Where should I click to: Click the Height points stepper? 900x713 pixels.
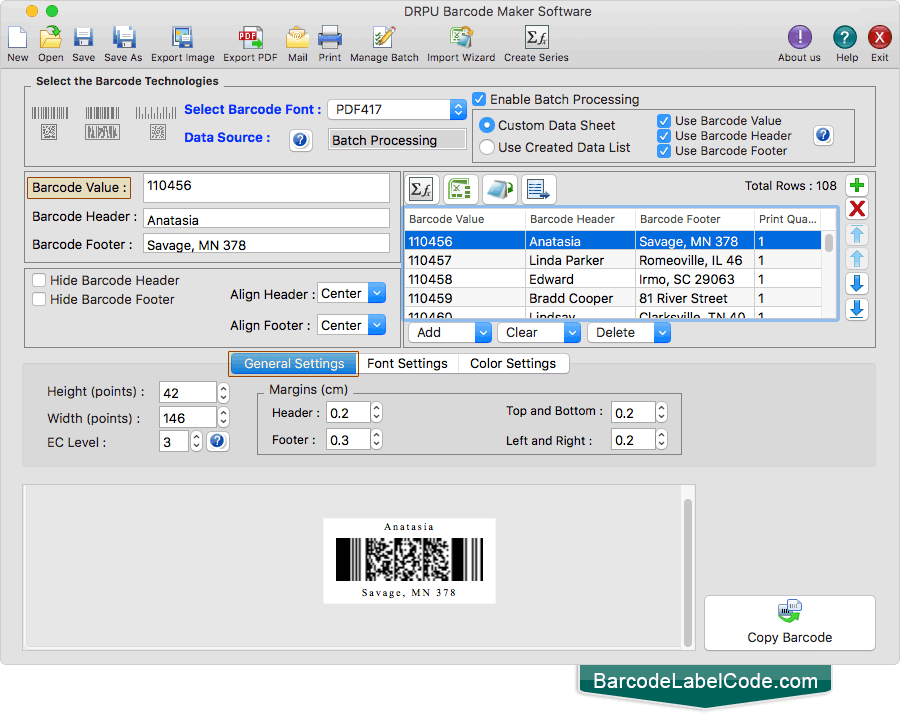tap(223, 393)
